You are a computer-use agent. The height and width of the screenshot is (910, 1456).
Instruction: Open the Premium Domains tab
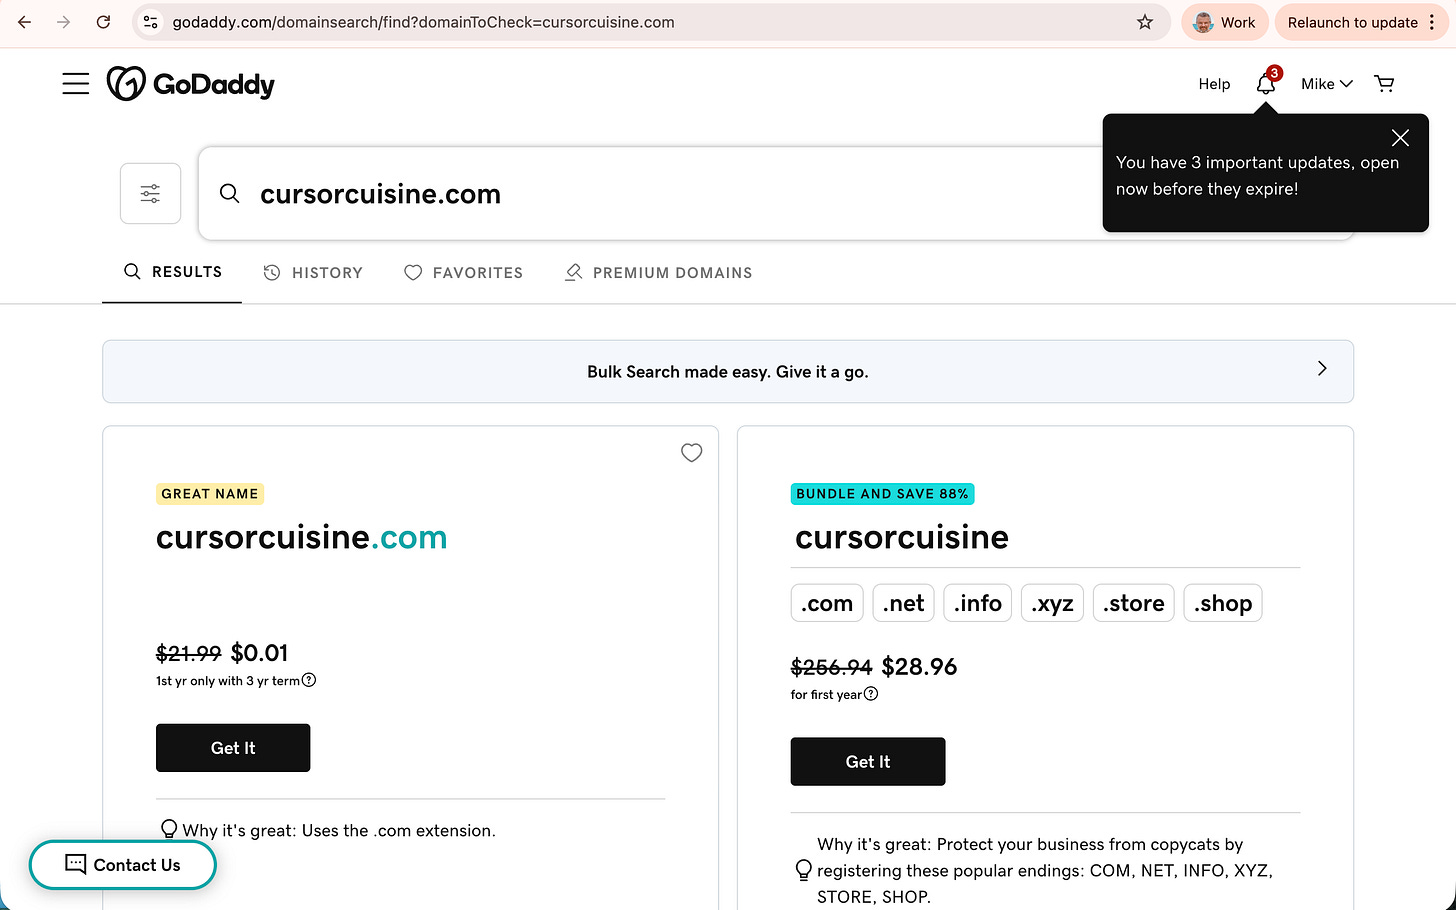[x=658, y=272]
